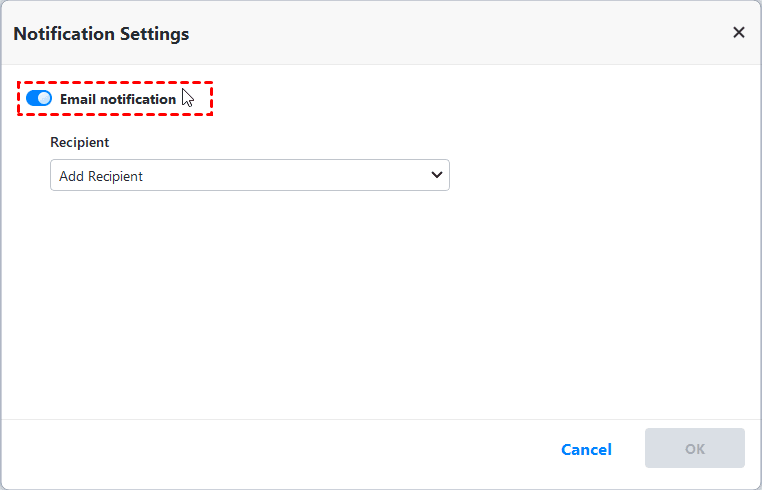
Task: Confirm settings with the OK button
Action: (694, 449)
